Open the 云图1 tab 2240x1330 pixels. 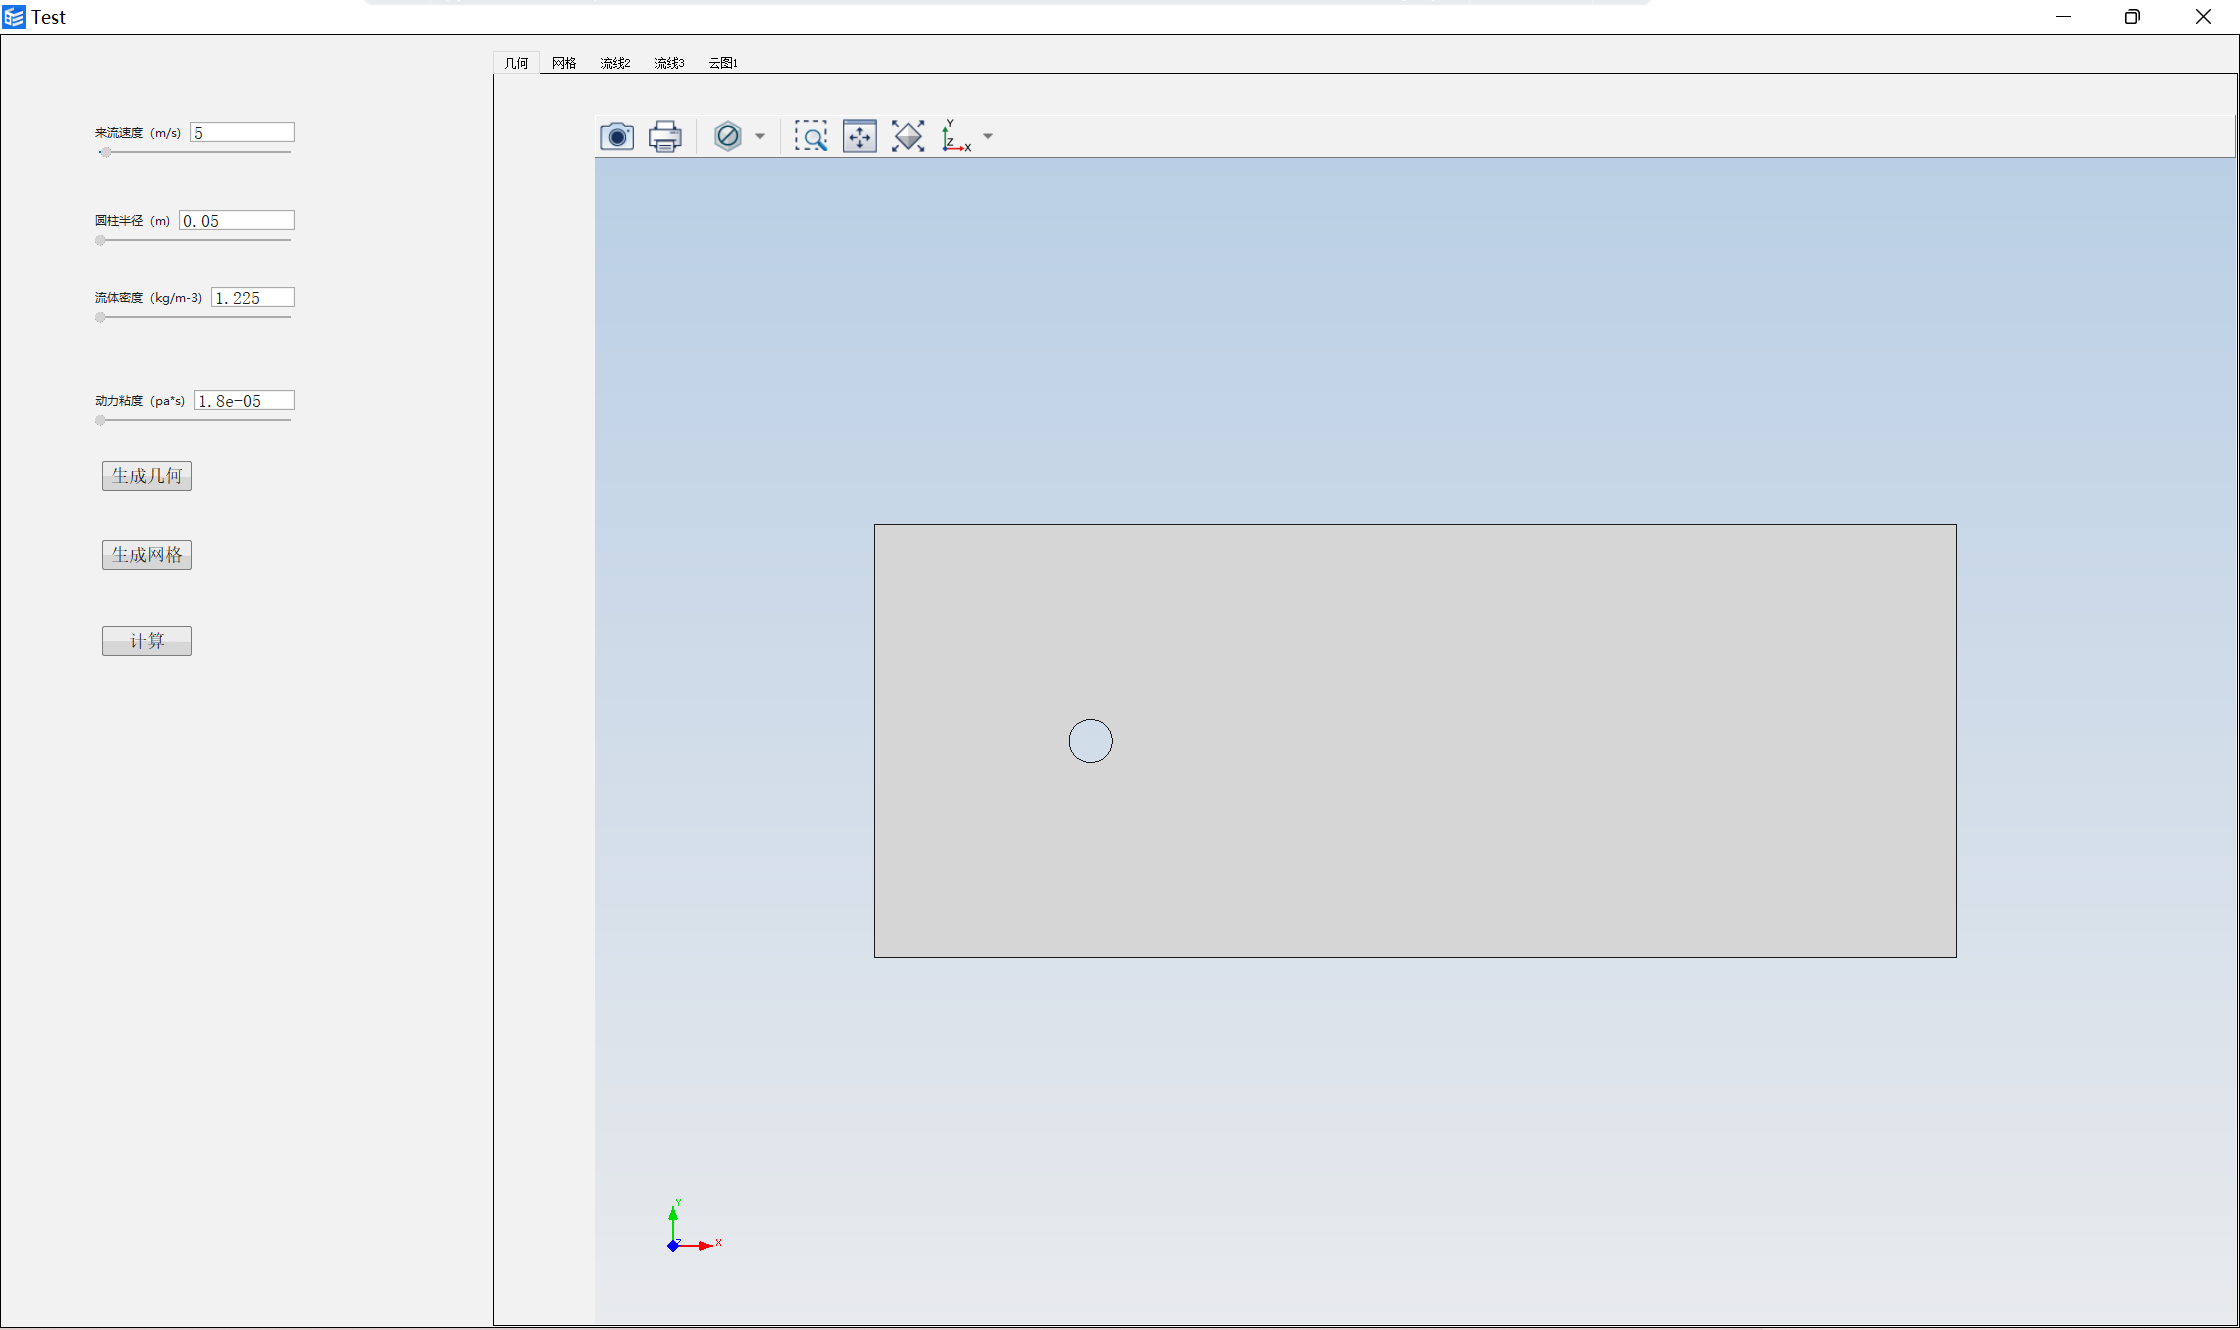click(723, 63)
